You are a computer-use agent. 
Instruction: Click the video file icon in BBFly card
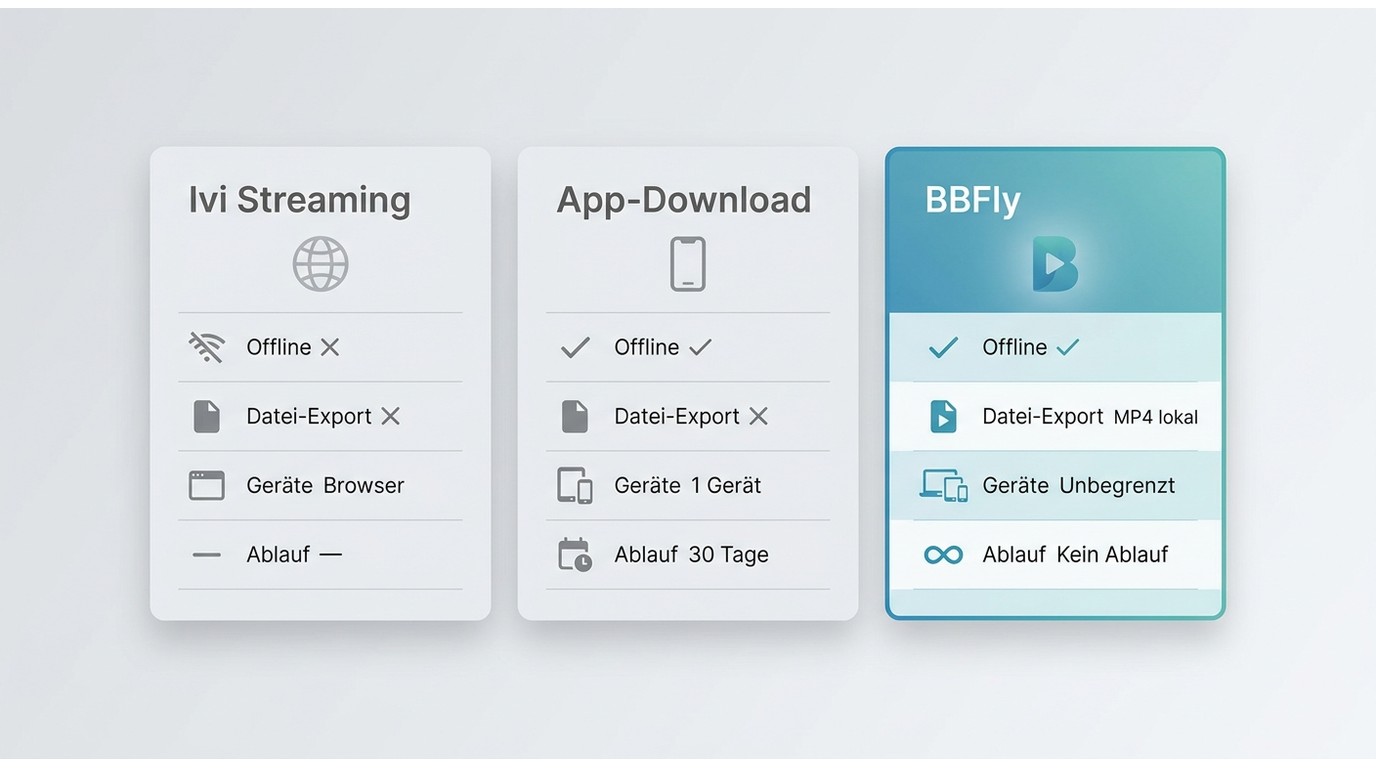[x=943, y=416]
